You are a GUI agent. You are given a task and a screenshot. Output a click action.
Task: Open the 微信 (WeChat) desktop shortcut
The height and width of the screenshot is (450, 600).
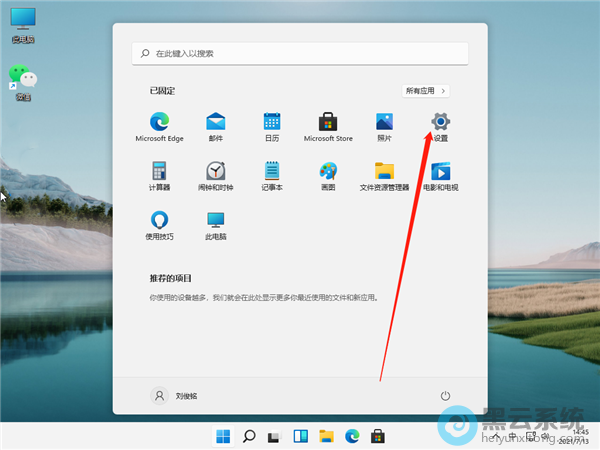click(x=22, y=80)
